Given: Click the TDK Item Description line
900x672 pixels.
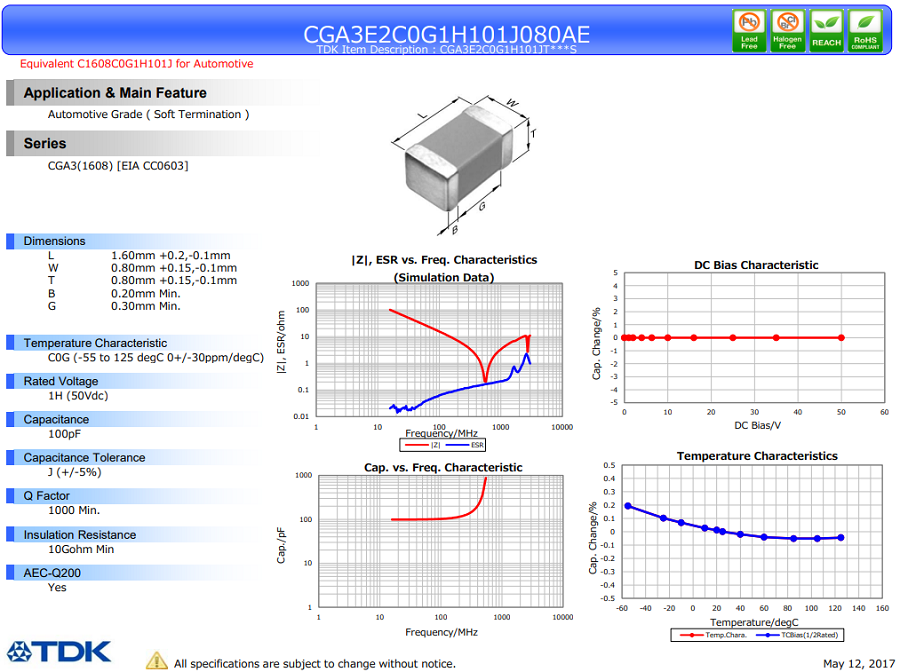Looking at the screenshot, I should point(446,49).
